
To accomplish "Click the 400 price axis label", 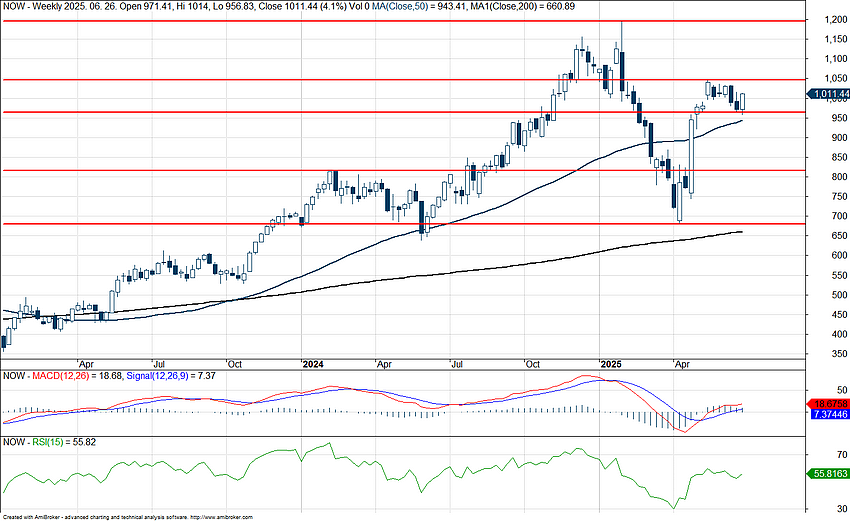I will point(839,335).
